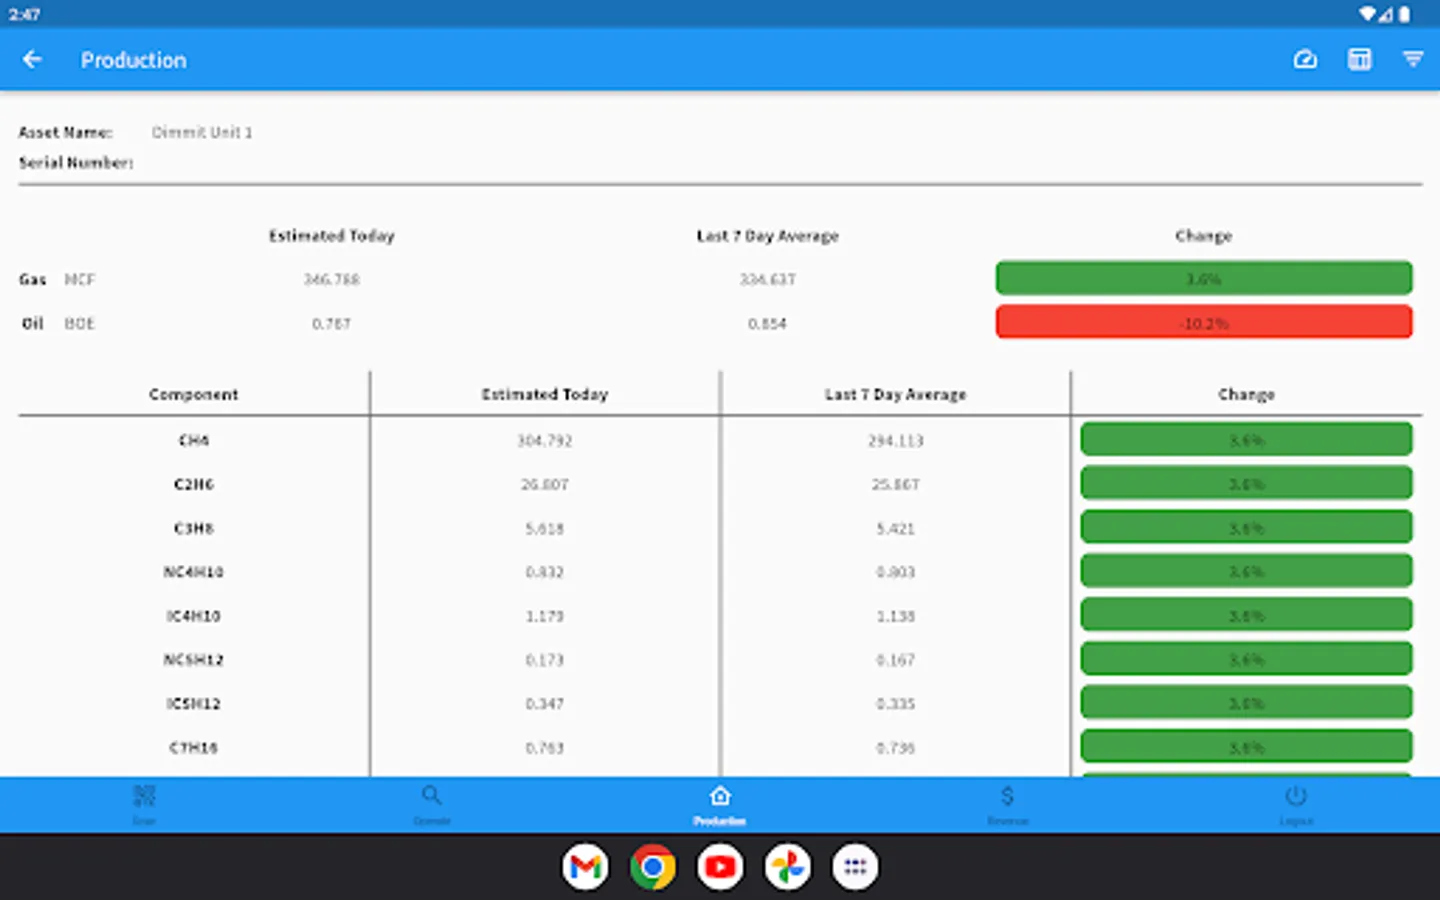
Task: Click the green Gas change bar
Action: pos(1204,278)
